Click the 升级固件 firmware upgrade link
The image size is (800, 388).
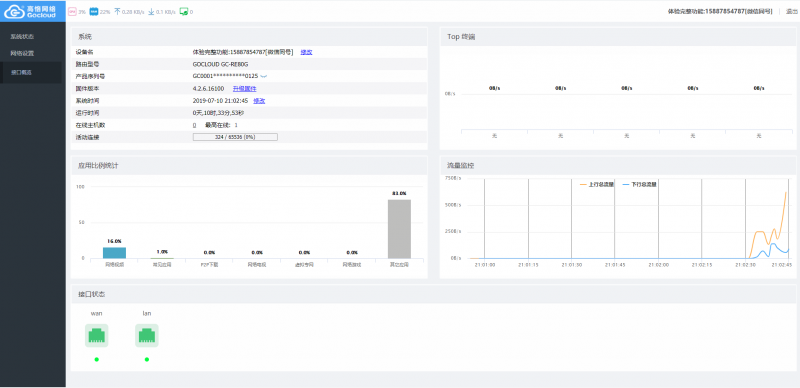point(244,88)
